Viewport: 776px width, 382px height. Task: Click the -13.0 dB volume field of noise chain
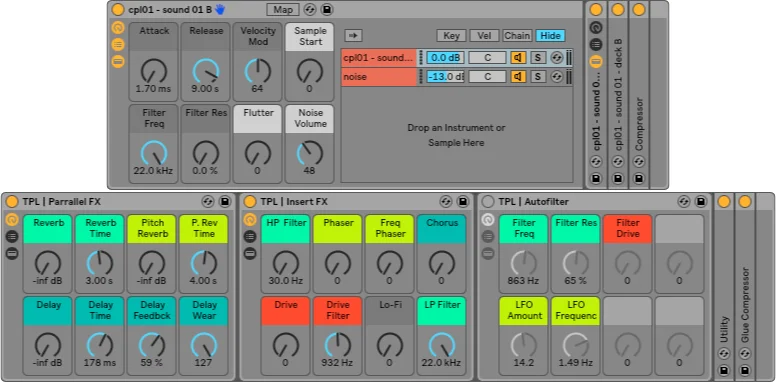pos(445,77)
